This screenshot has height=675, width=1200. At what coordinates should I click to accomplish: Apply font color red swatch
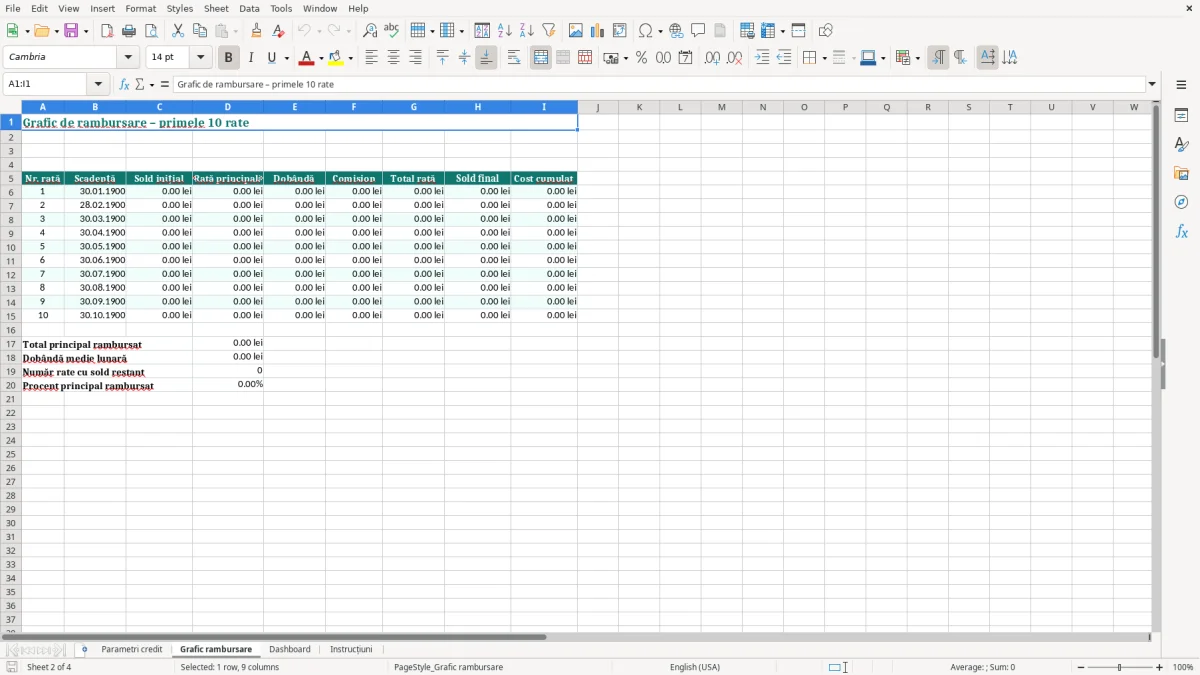(x=307, y=58)
